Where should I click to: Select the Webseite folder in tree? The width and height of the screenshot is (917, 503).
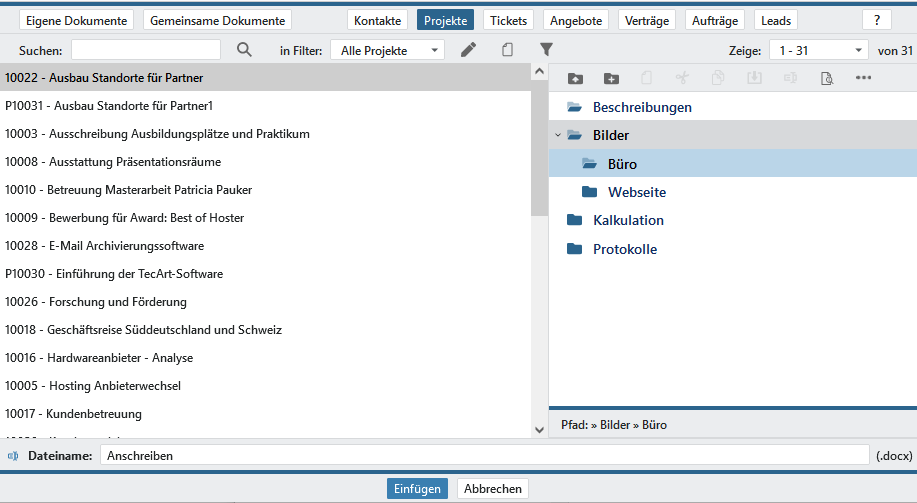pos(636,192)
